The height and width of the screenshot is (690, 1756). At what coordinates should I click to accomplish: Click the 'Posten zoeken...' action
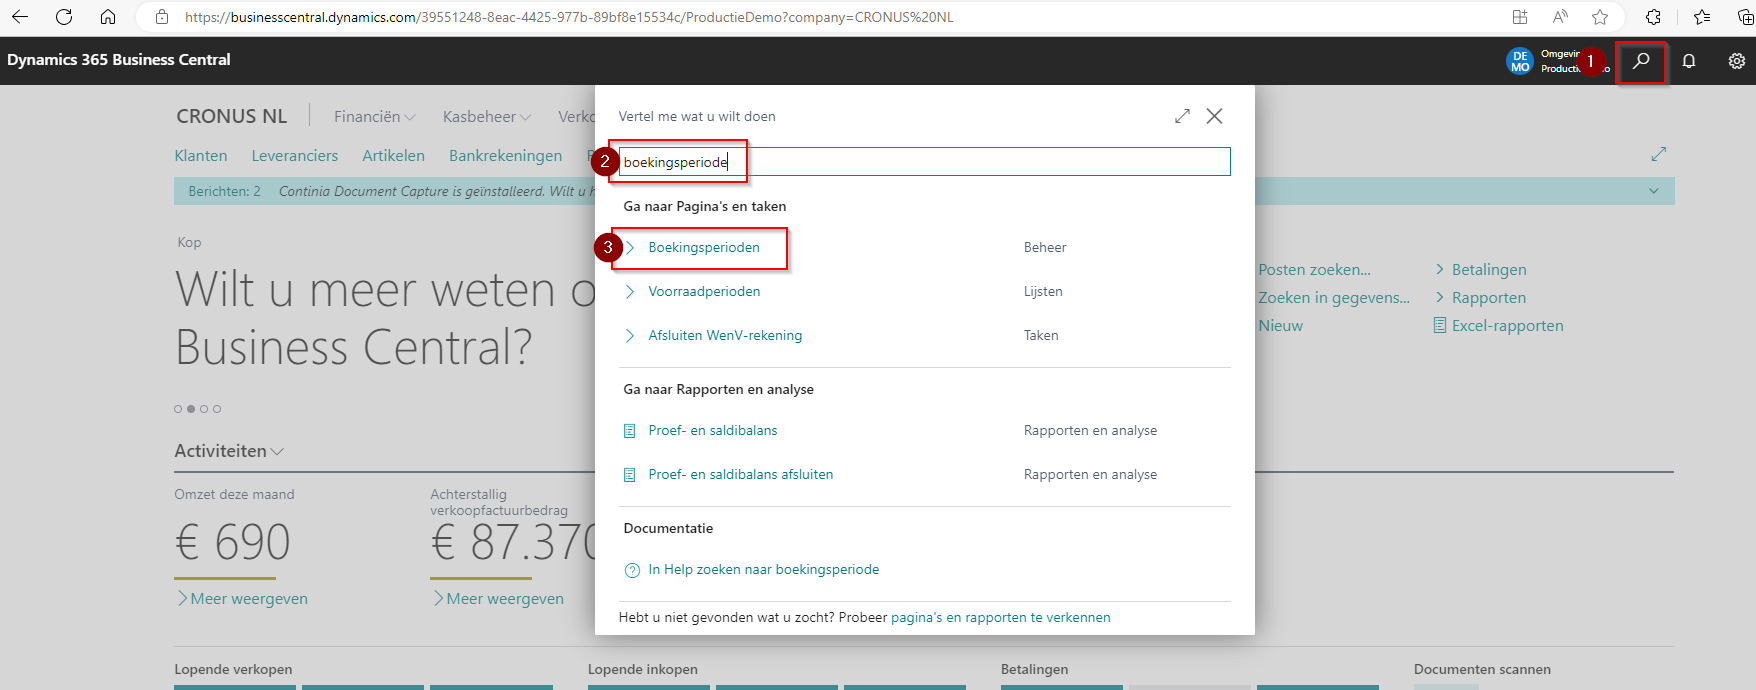pos(1315,270)
